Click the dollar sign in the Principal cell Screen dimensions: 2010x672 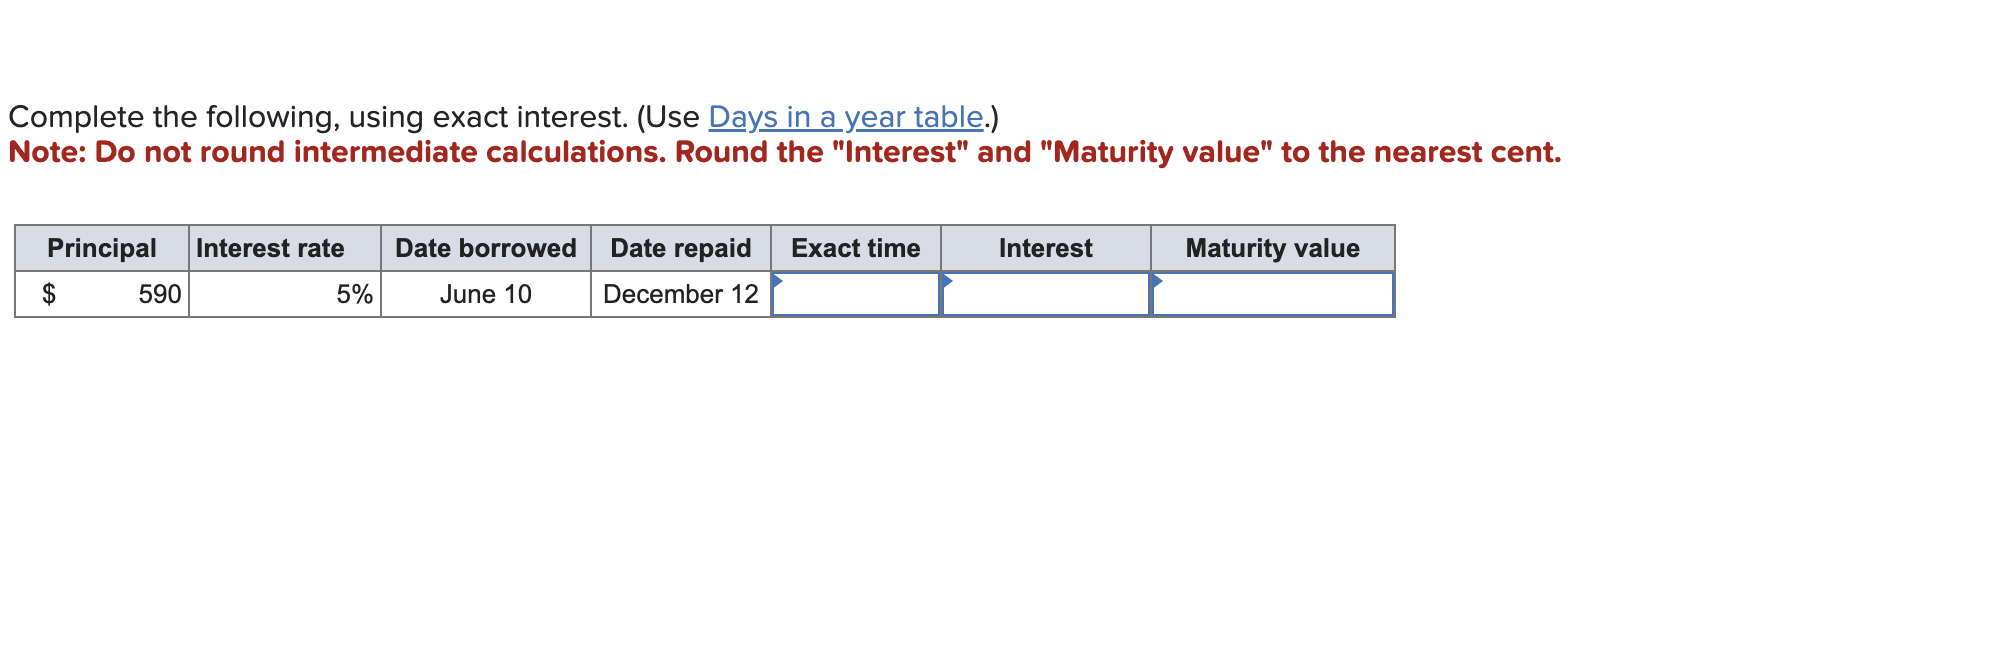pyautogui.click(x=49, y=293)
